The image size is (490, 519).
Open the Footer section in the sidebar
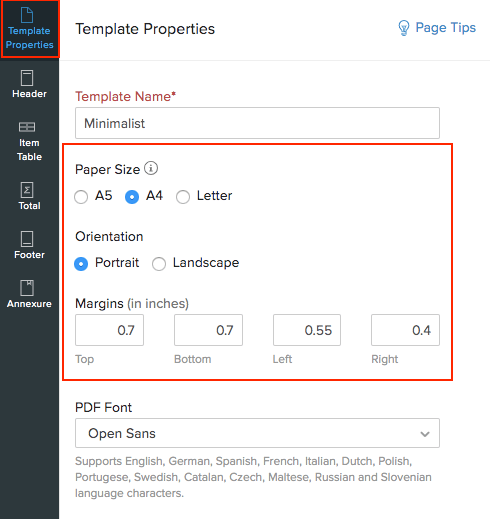pos(29,245)
